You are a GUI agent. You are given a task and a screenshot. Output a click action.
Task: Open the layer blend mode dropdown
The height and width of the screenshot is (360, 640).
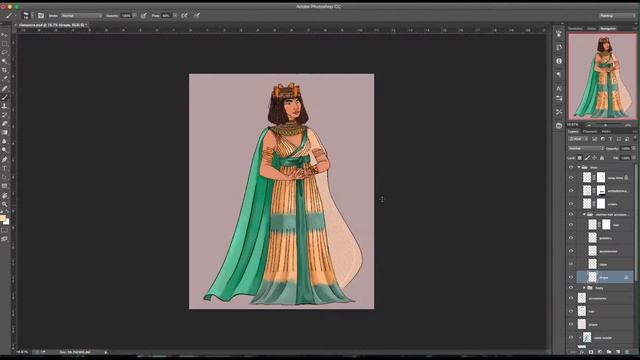[x=586, y=149]
